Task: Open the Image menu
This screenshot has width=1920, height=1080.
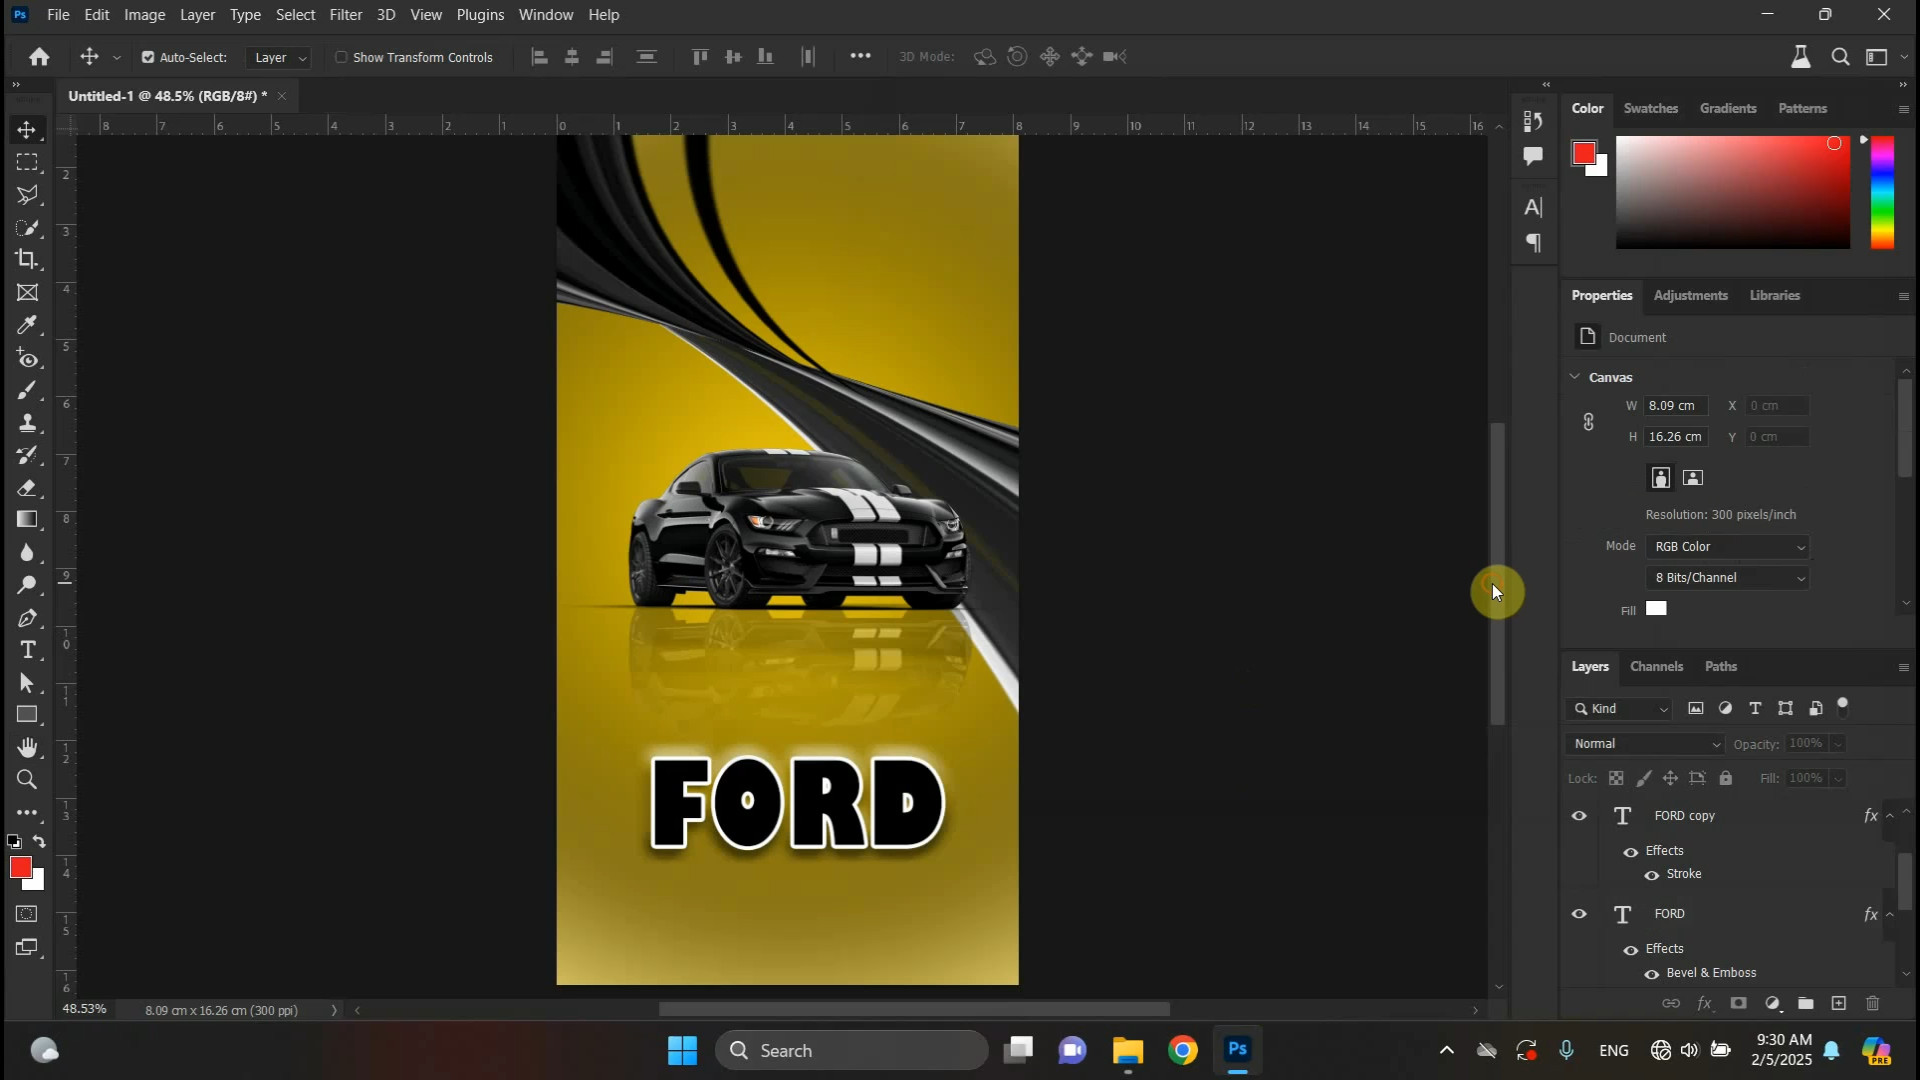Action: pyautogui.click(x=145, y=15)
